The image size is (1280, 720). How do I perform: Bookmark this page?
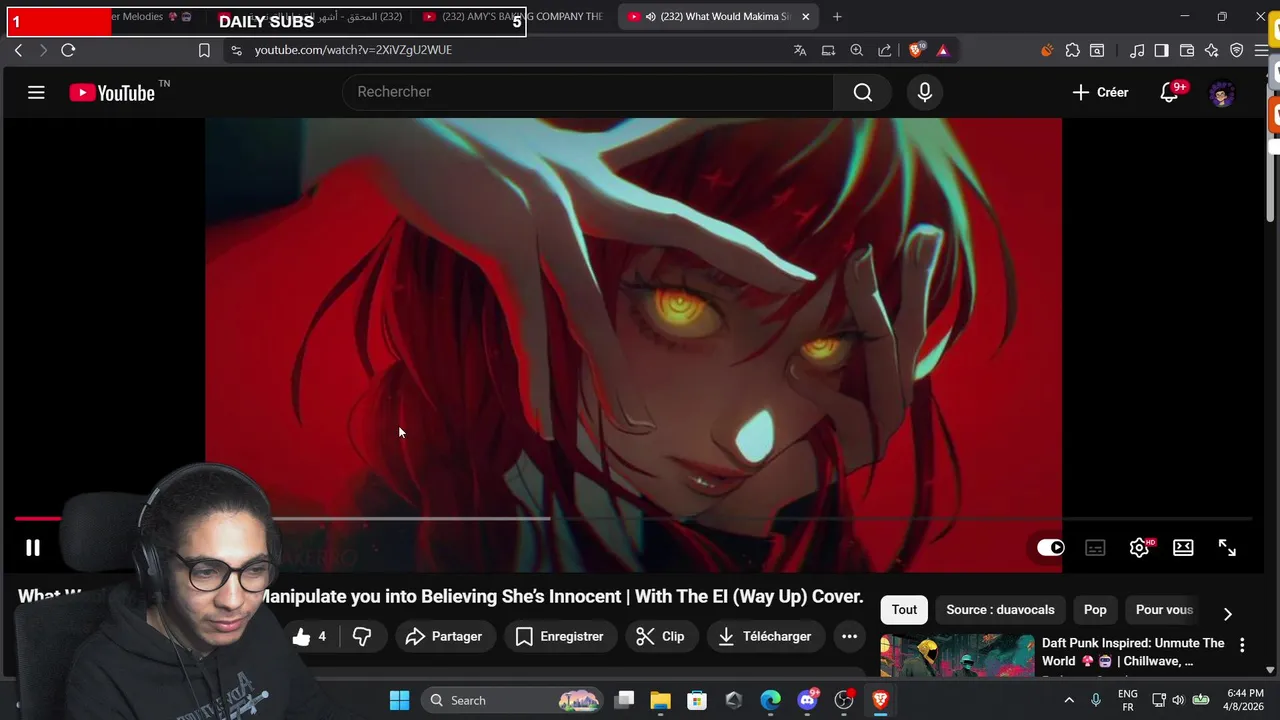click(x=204, y=50)
